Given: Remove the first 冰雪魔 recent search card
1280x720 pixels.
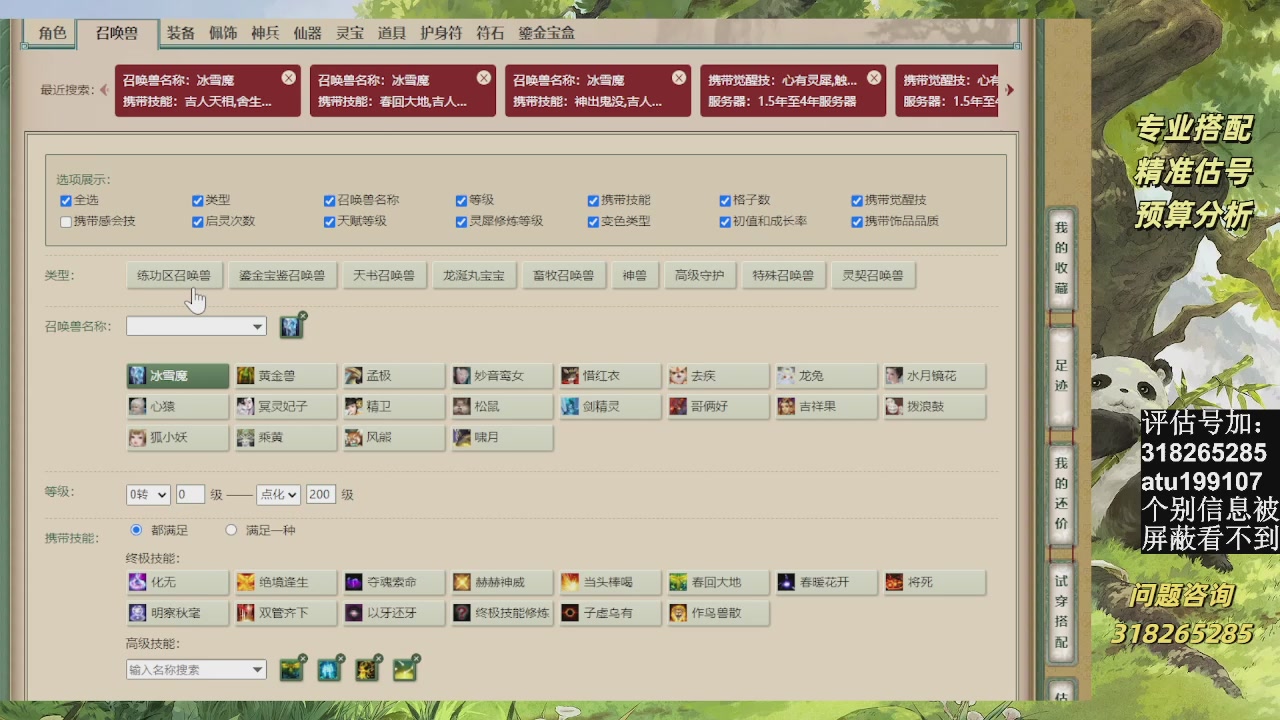Looking at the screenshot, I should pyautogui.click(x=289, y=78).
